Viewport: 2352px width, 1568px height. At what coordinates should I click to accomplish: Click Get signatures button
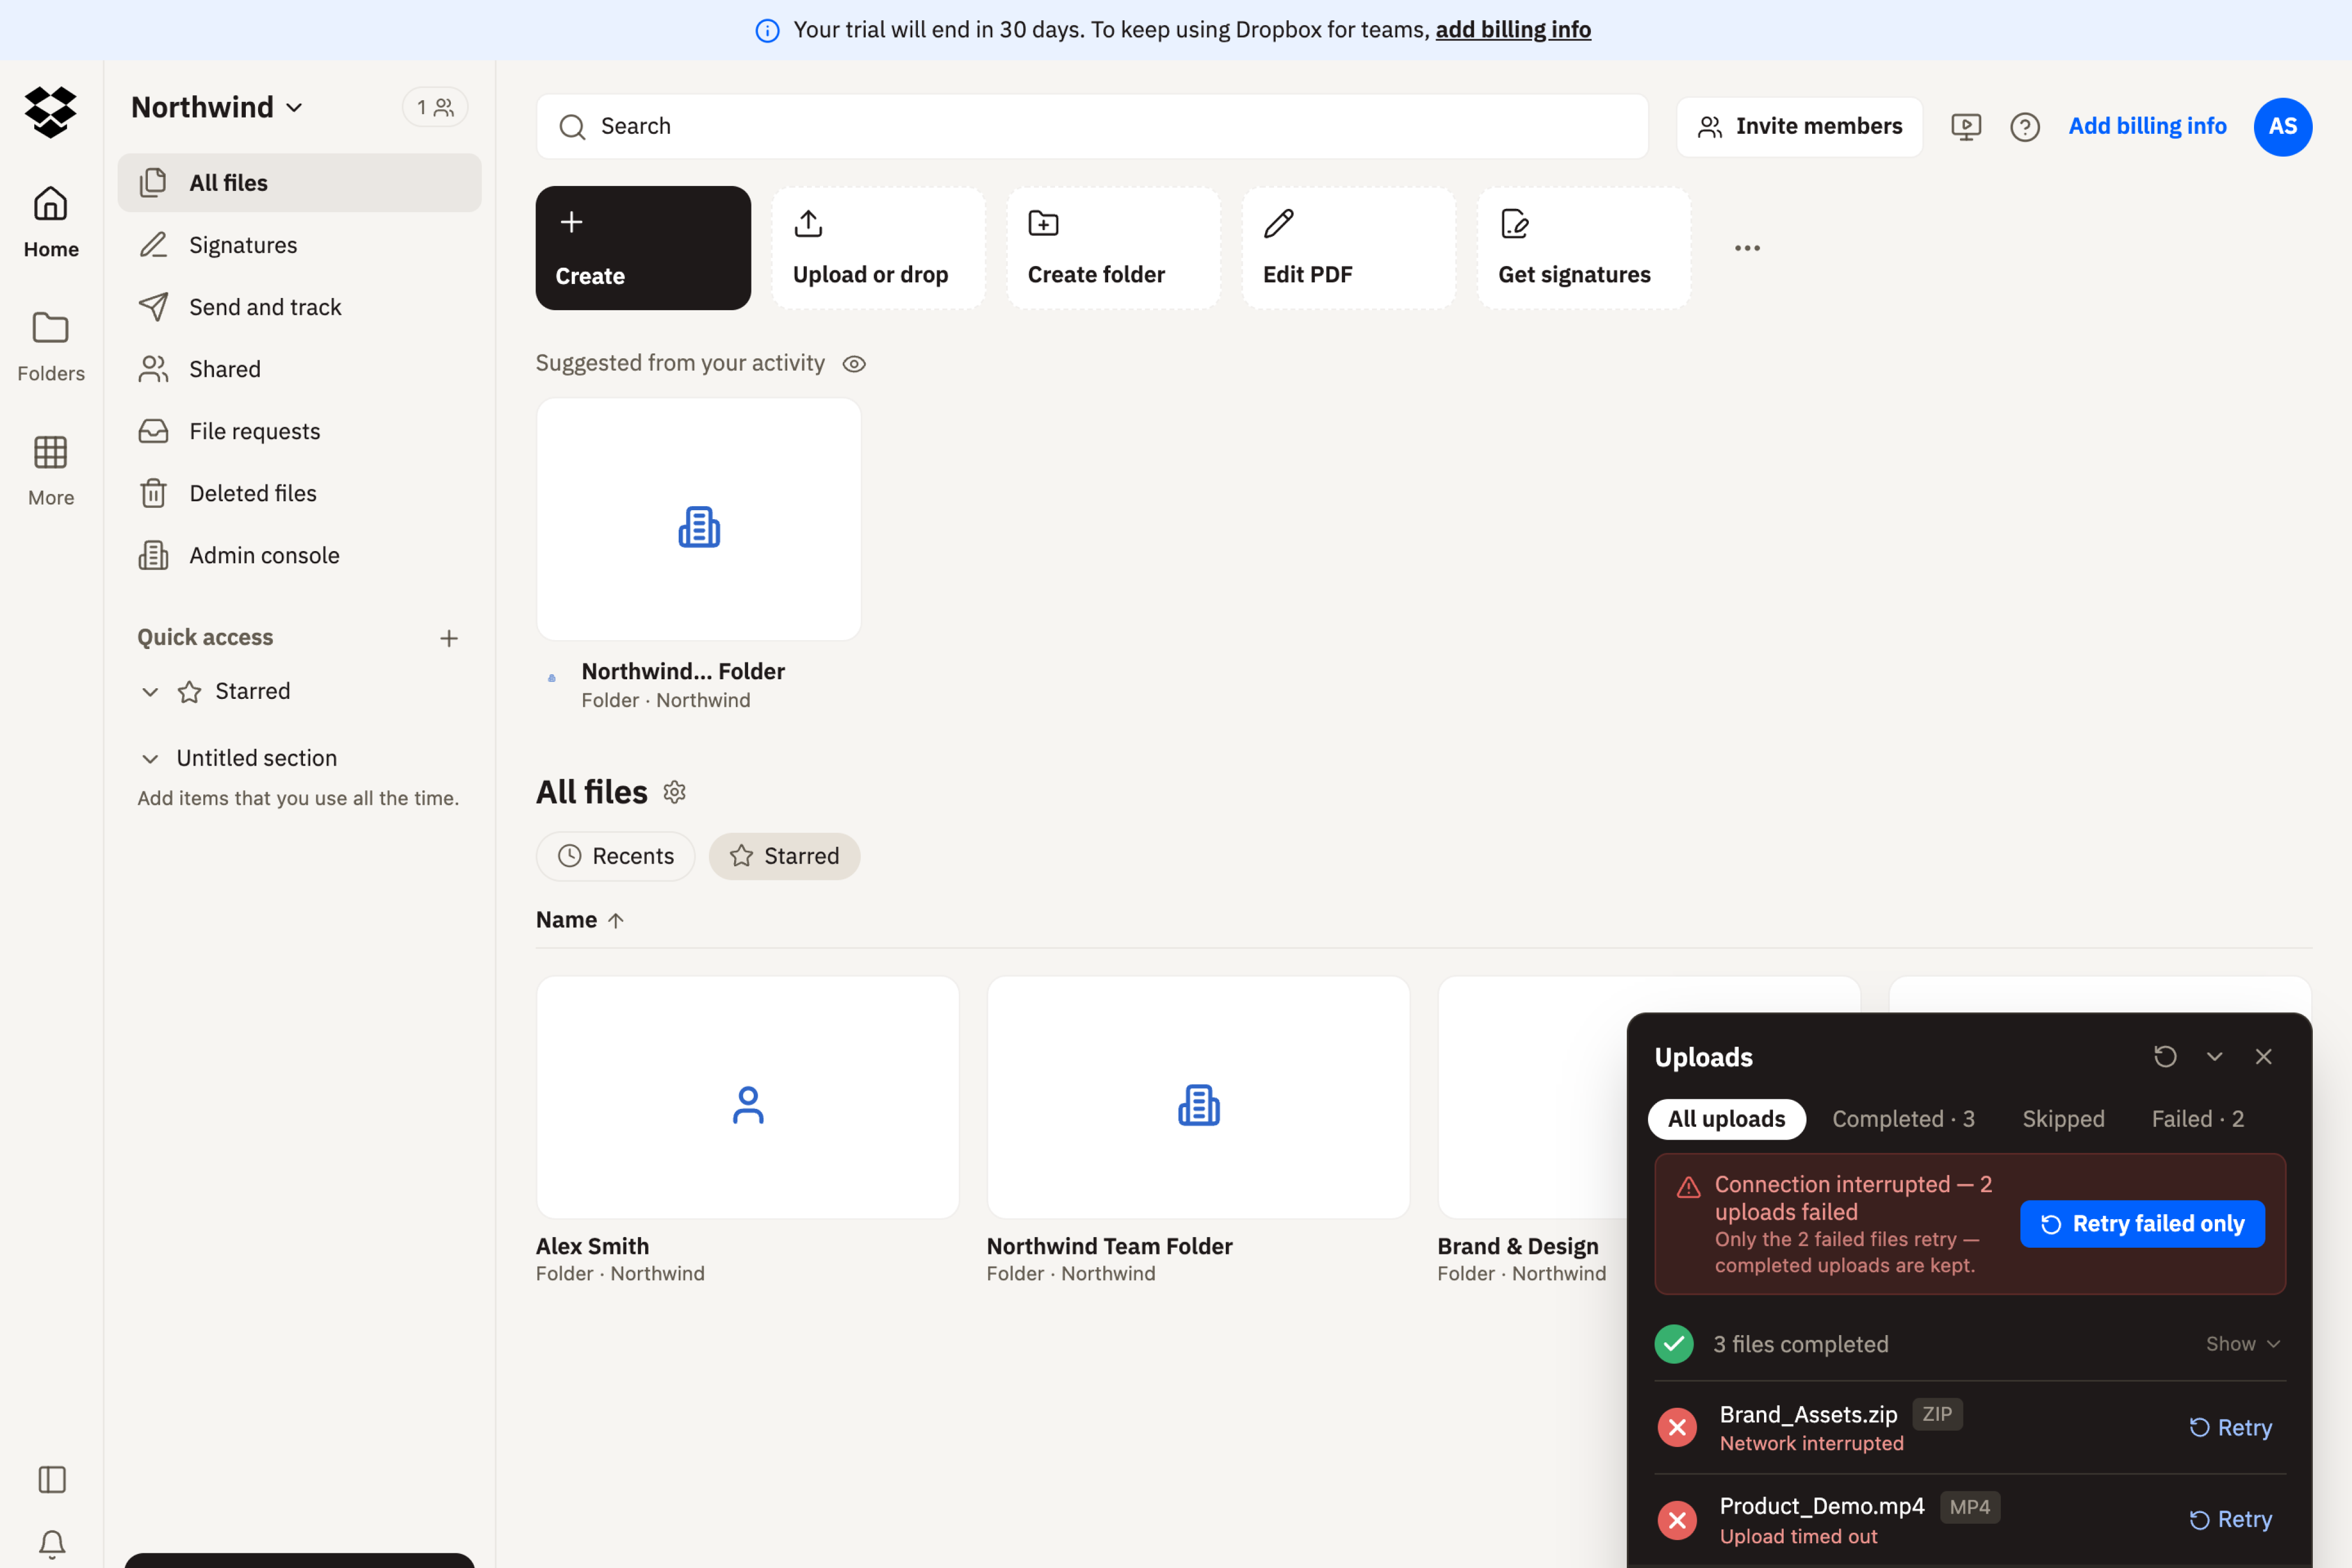click(x=1584, y=248)
